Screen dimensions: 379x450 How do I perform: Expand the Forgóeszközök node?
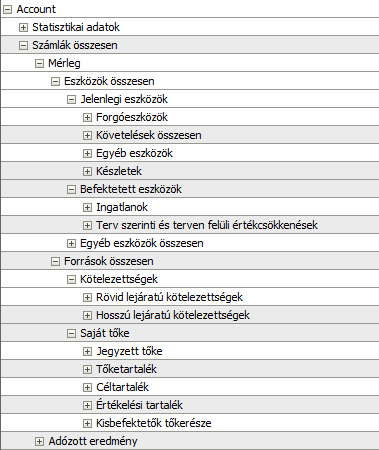point(87,117)
